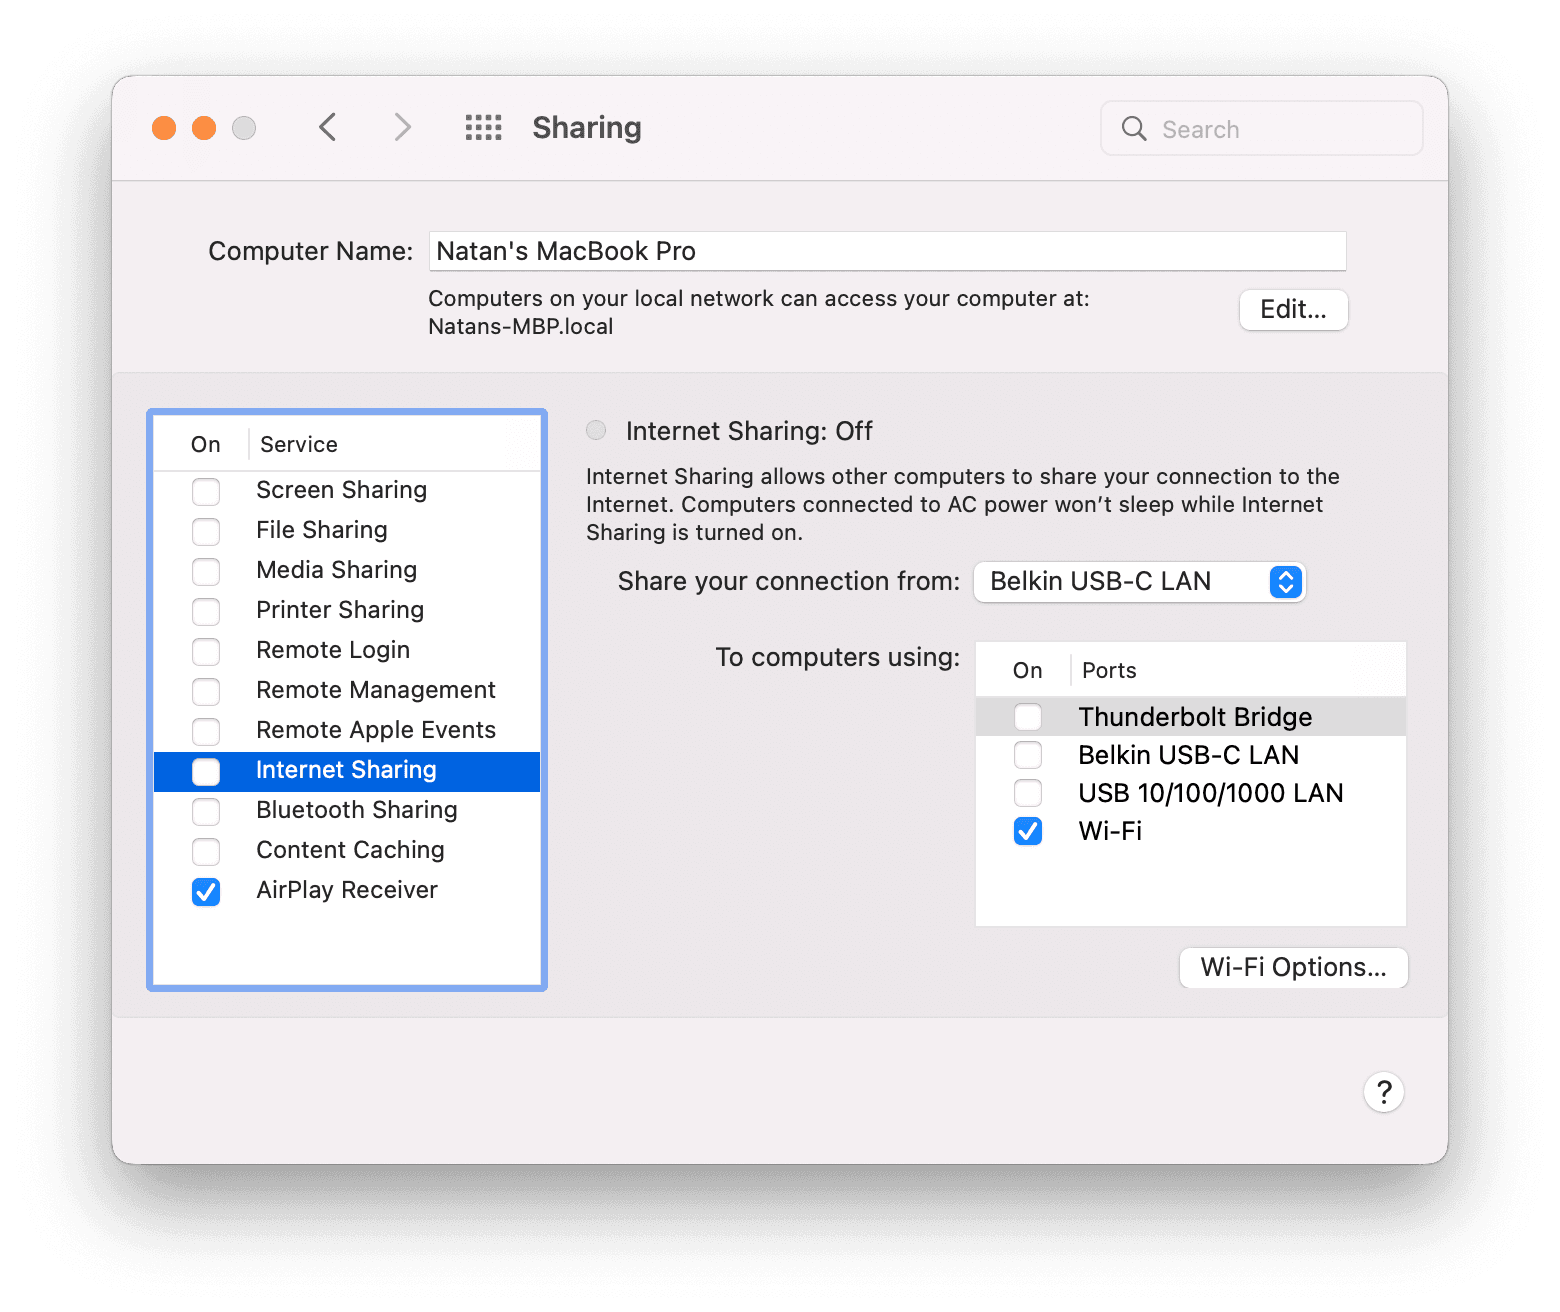The height and width of the screenshot is (1312, 1560).
Task: Show all preferences grid icon
Action: (x=484, y=128)
